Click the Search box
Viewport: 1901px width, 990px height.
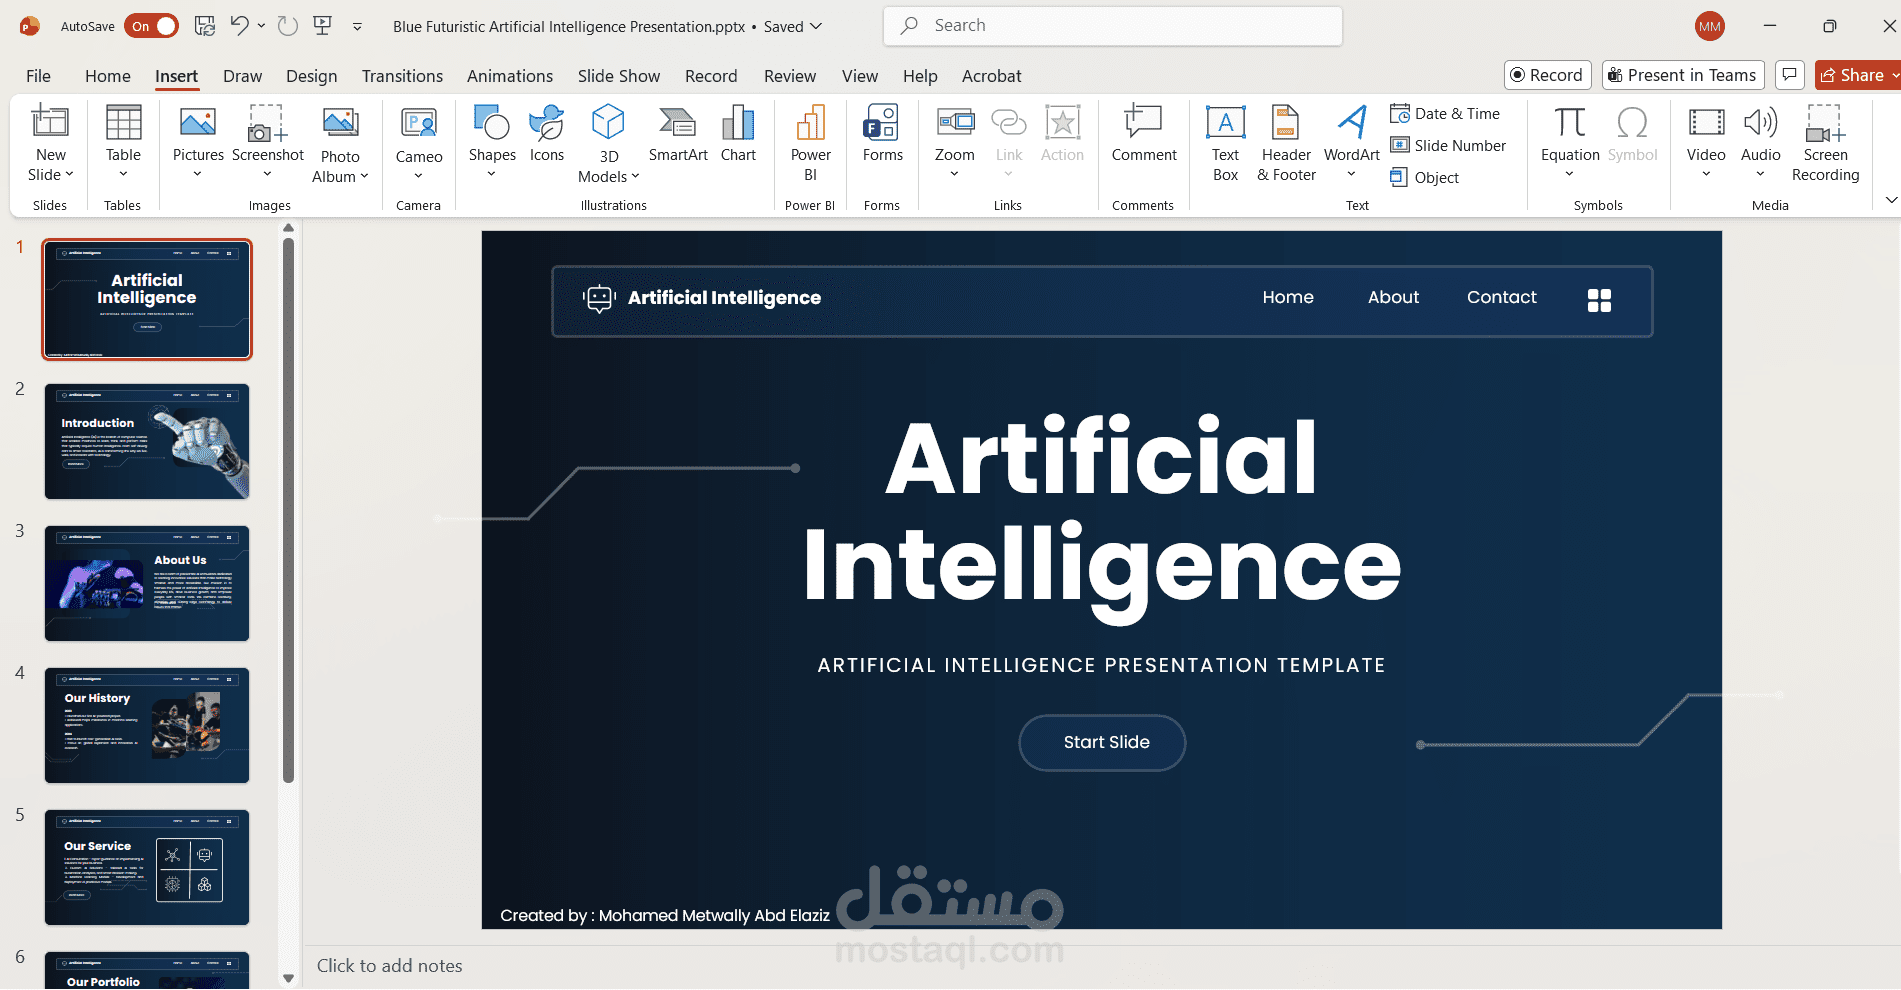(x=1113, y=26)
